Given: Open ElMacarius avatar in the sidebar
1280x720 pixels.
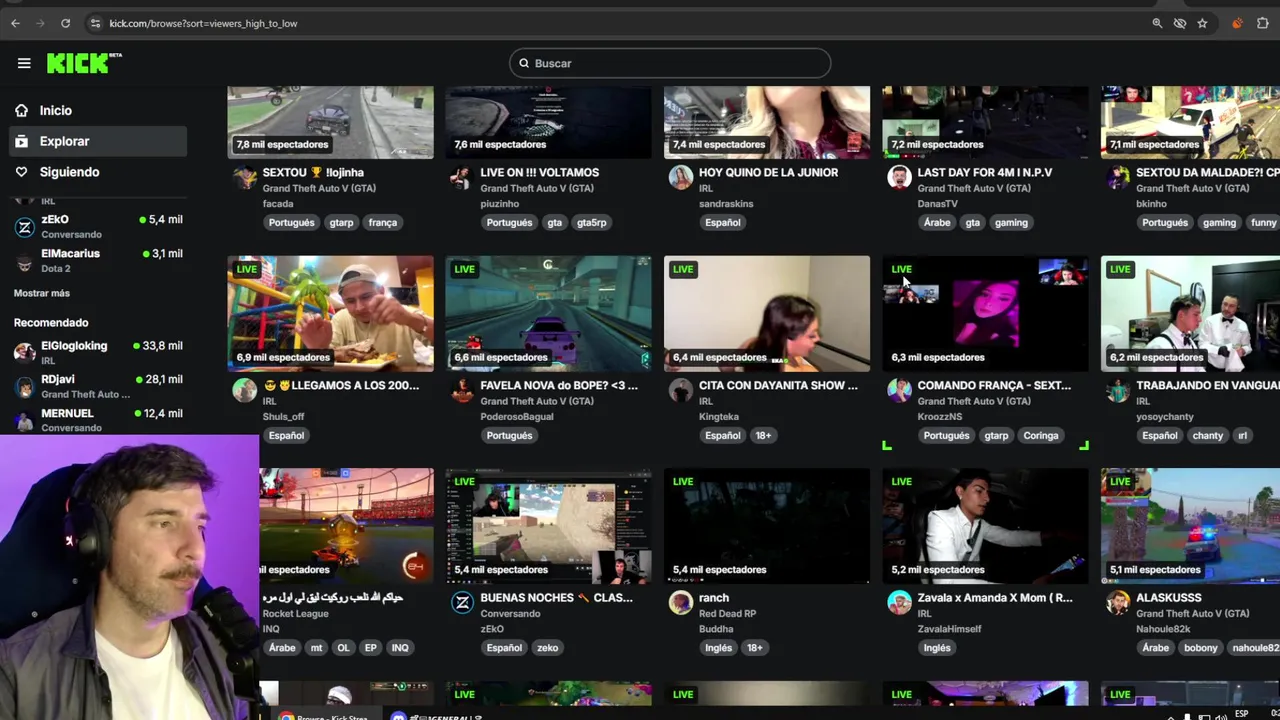Looking at the screenshot, I should pyautogui.click(x=25, y=261).
